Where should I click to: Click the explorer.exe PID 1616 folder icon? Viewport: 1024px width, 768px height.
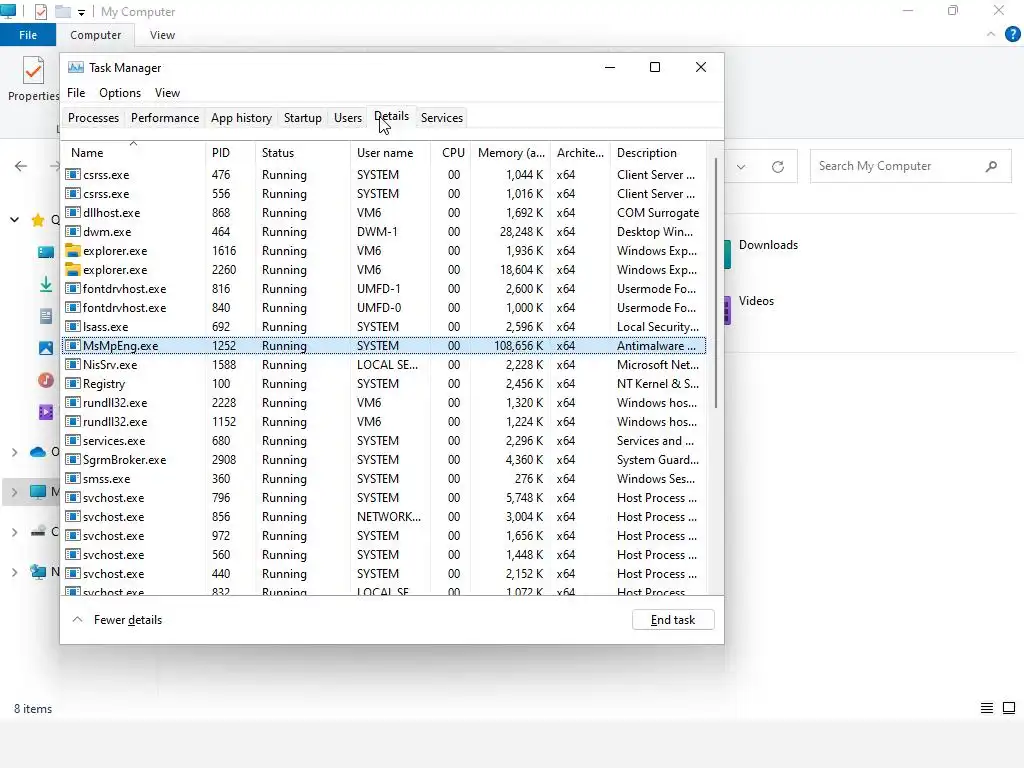(x=72, y=250)
